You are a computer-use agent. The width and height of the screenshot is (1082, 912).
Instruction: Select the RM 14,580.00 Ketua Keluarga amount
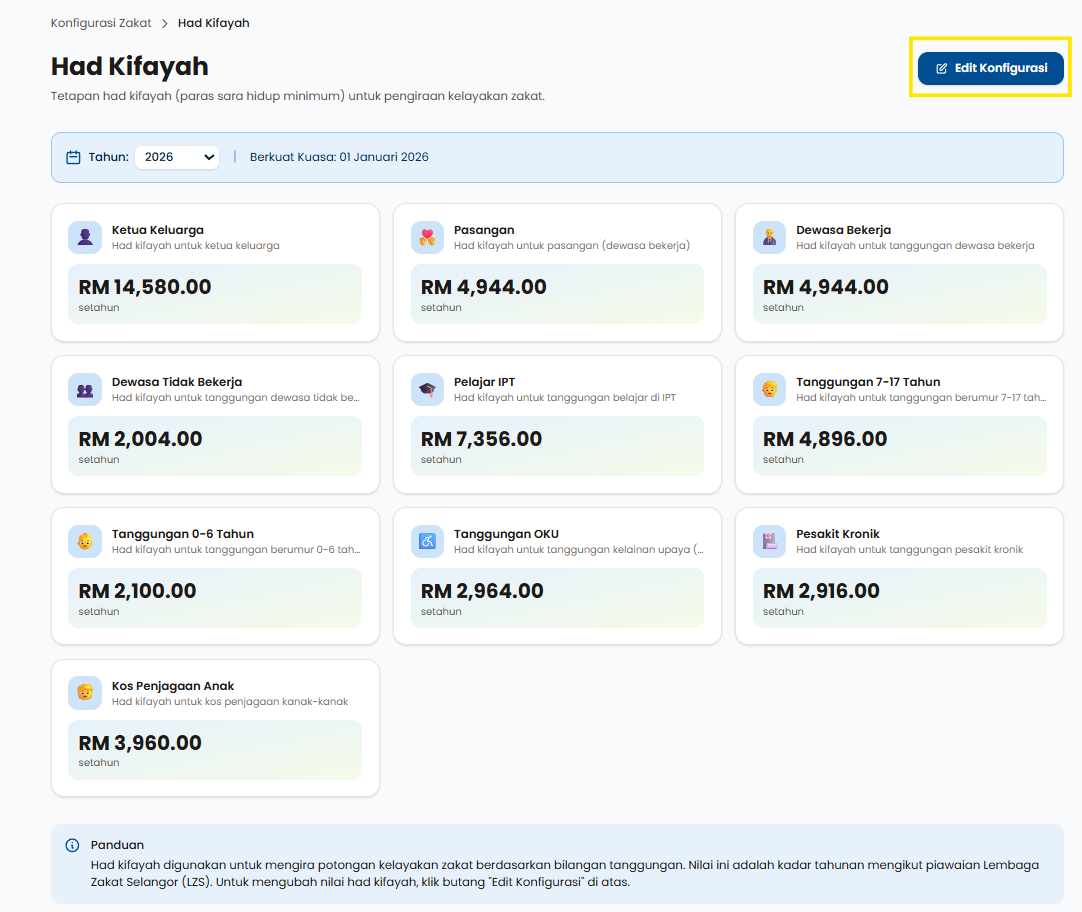(145, 287)
